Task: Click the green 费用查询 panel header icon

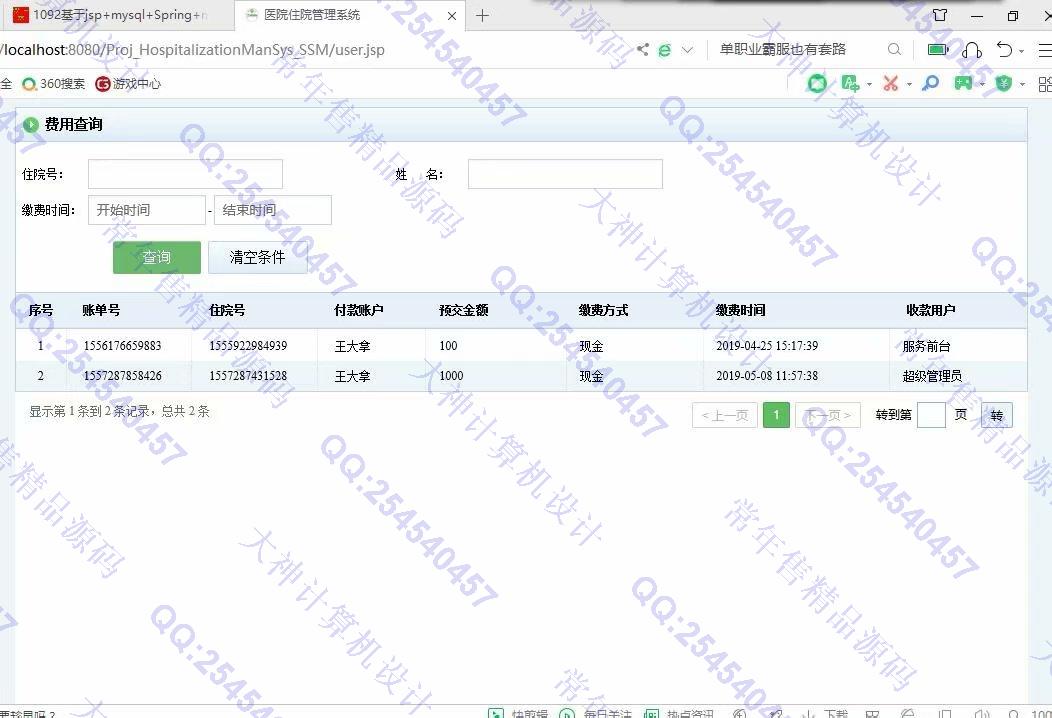Action: (31, 125)
